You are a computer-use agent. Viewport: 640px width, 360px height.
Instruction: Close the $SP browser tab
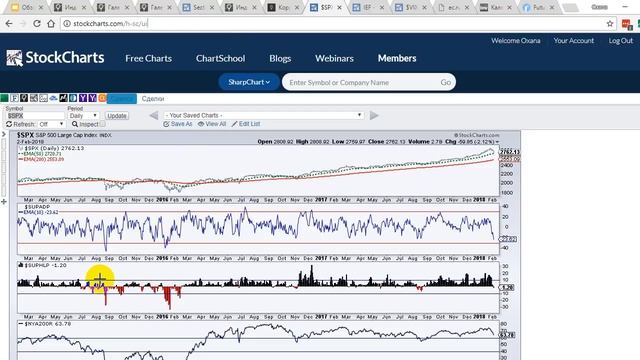pyautogui.click(x=339, y=7)
